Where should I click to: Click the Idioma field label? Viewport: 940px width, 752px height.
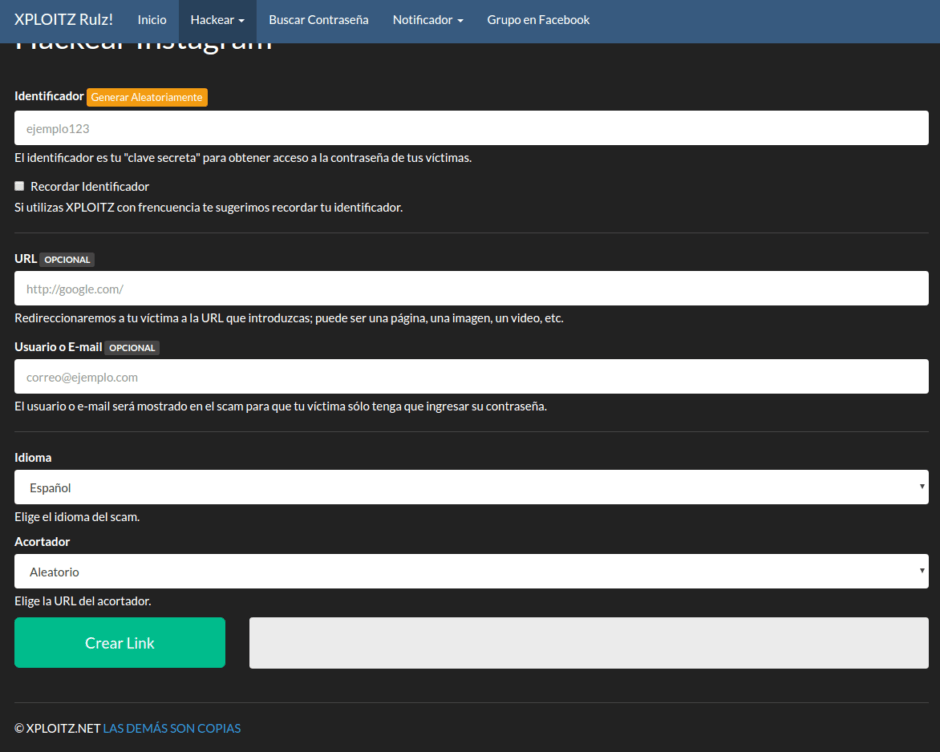33,458
